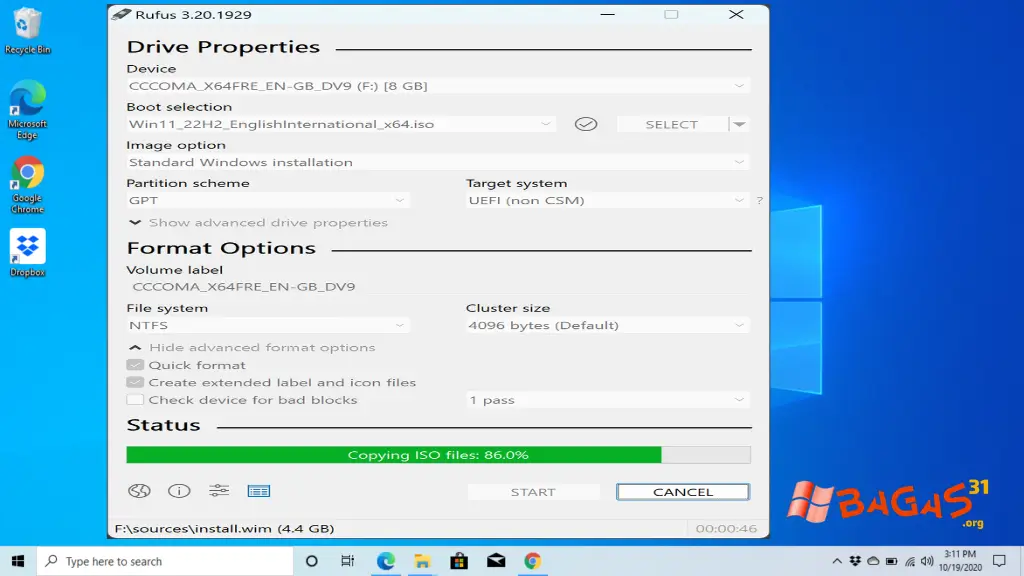The image size is (1024, 576).
Task: Open Microsoft Store from taskbar
Action: click(459, 561)
